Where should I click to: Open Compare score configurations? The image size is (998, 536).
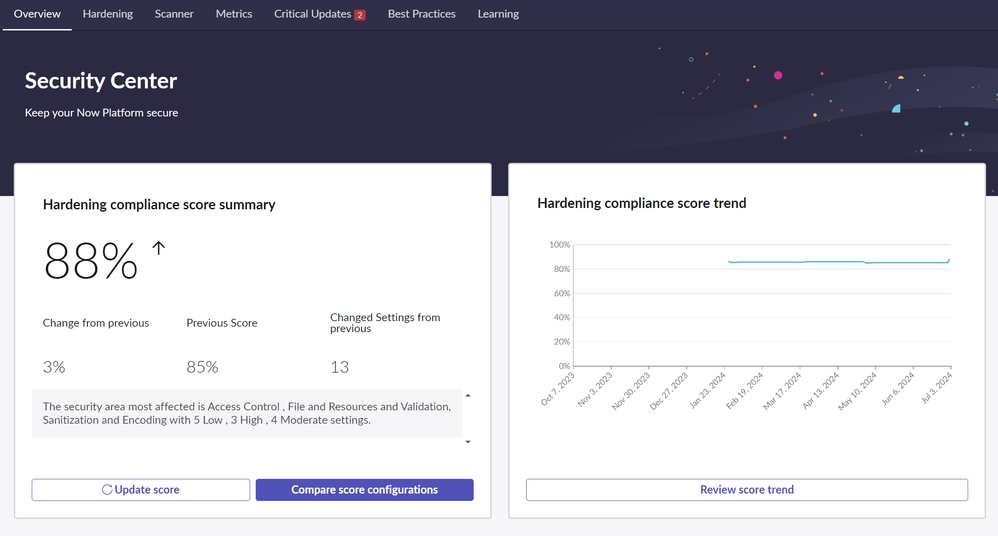coord(365,490)
